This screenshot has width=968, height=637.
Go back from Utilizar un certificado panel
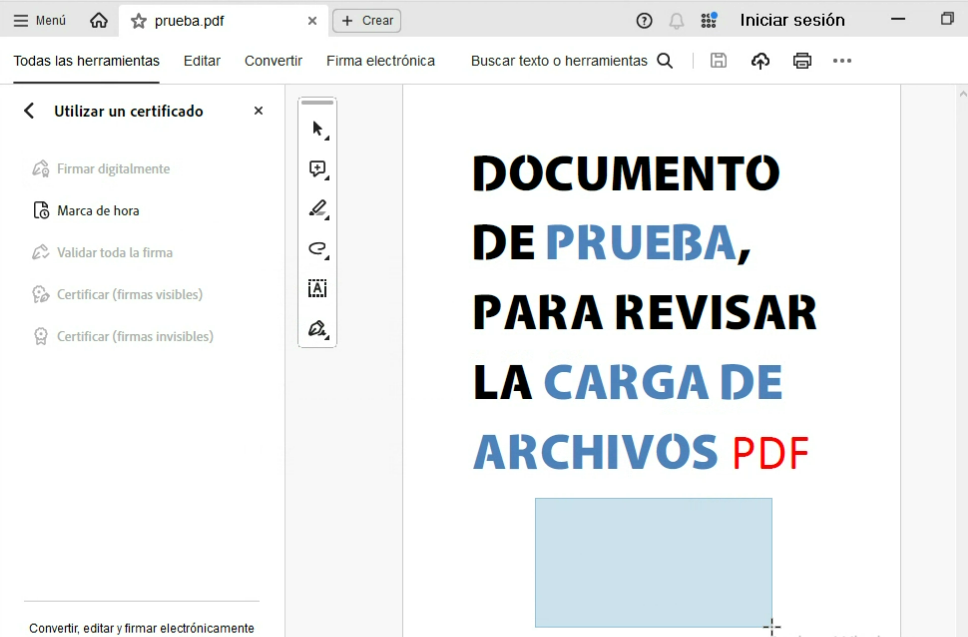click(29, 111)
